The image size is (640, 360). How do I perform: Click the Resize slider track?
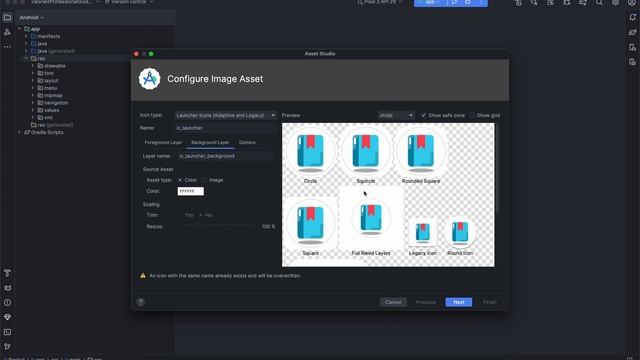216,226
